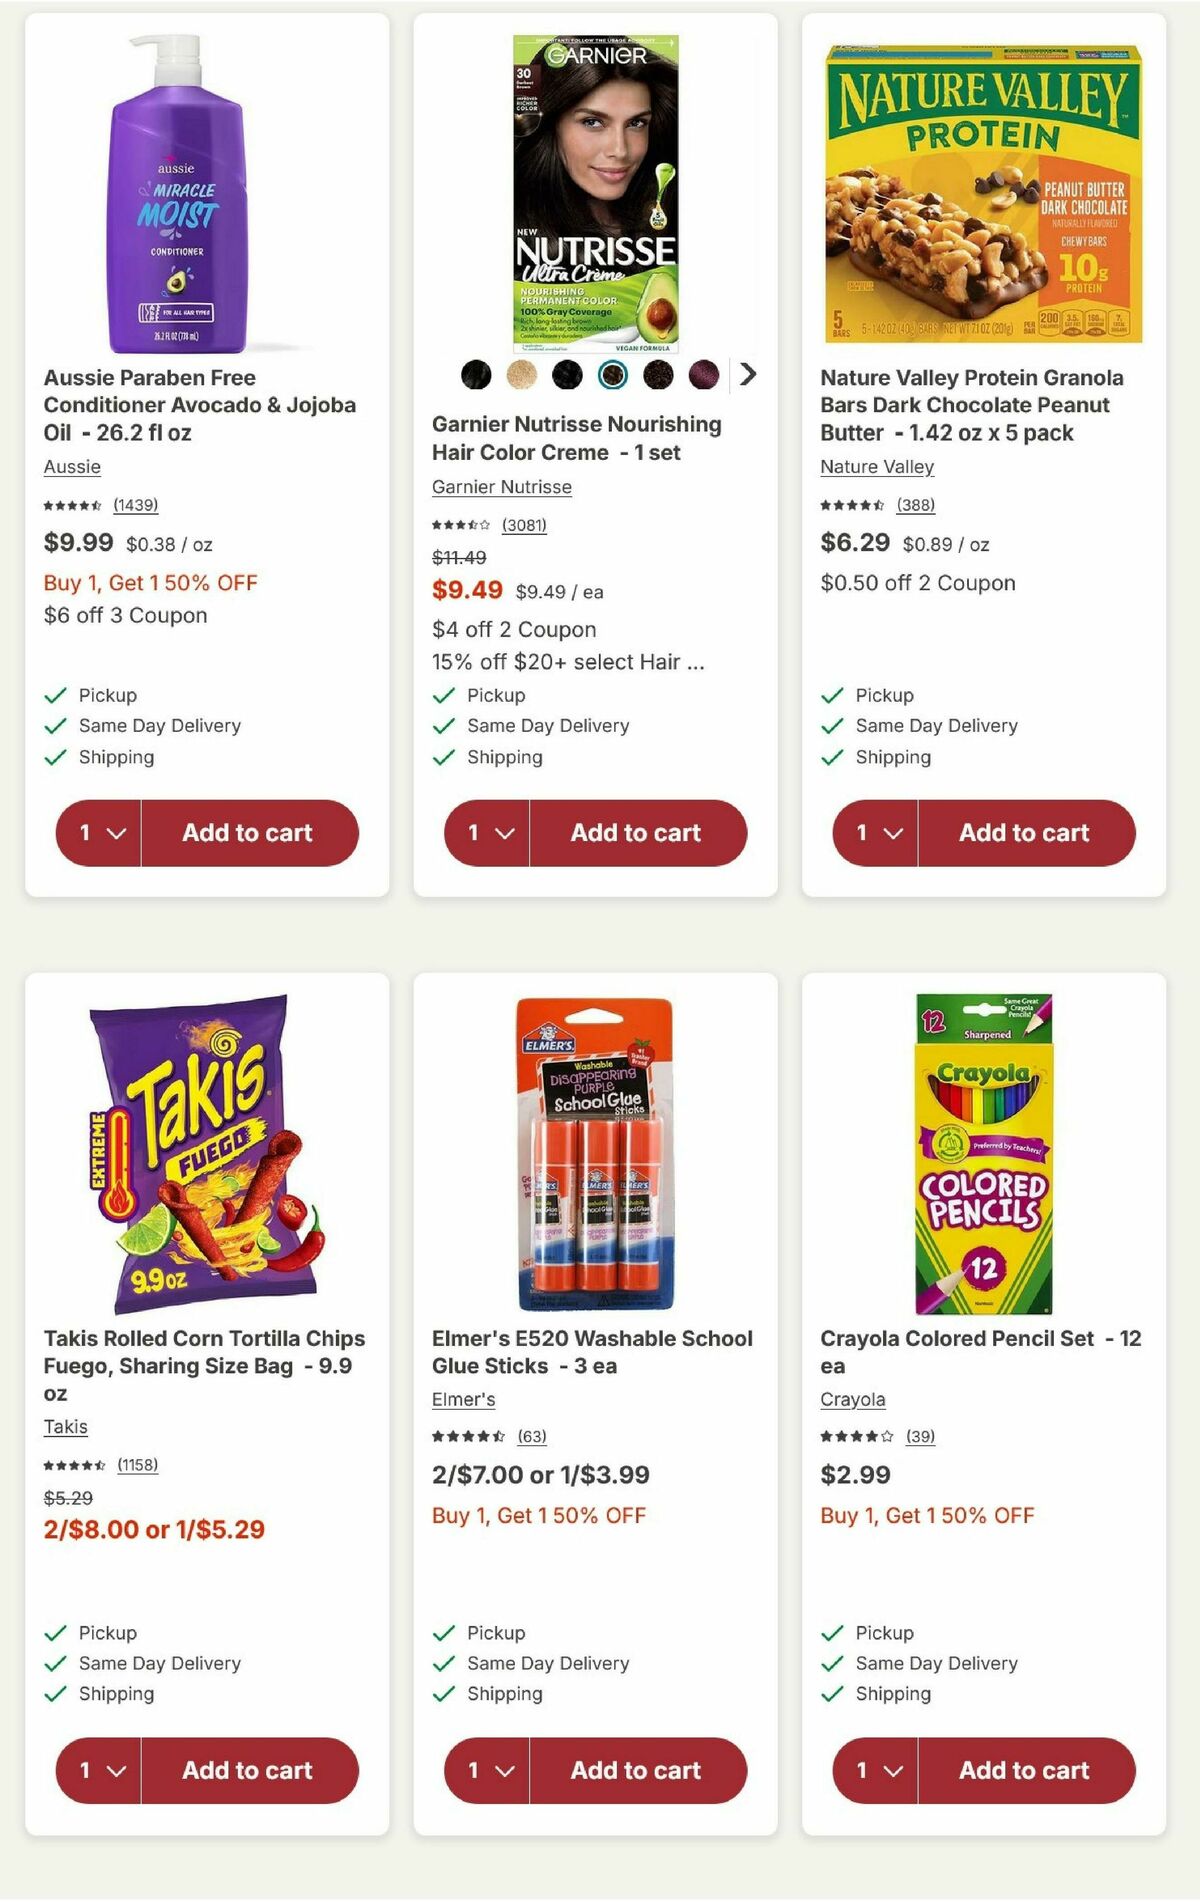
Task: Click the Shipping checkmark icon for Takis chips
Action: click(x=55, y=1693)
